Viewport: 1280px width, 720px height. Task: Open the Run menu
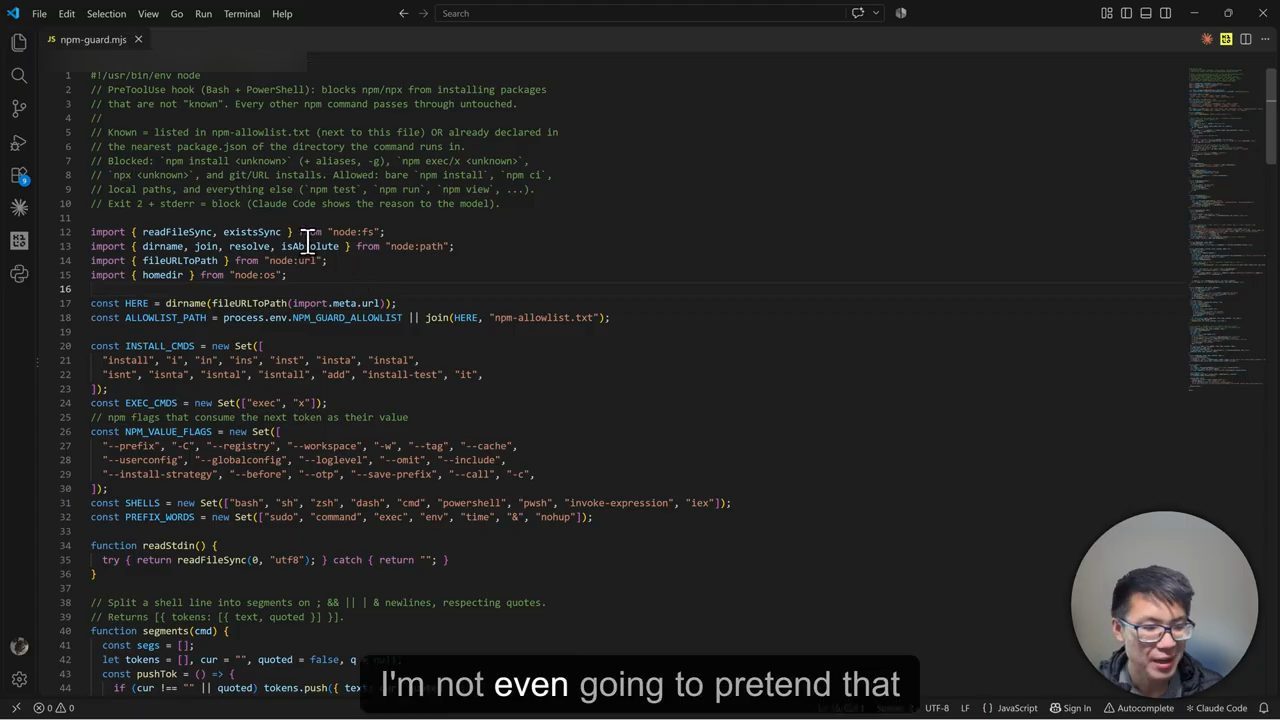203,14
